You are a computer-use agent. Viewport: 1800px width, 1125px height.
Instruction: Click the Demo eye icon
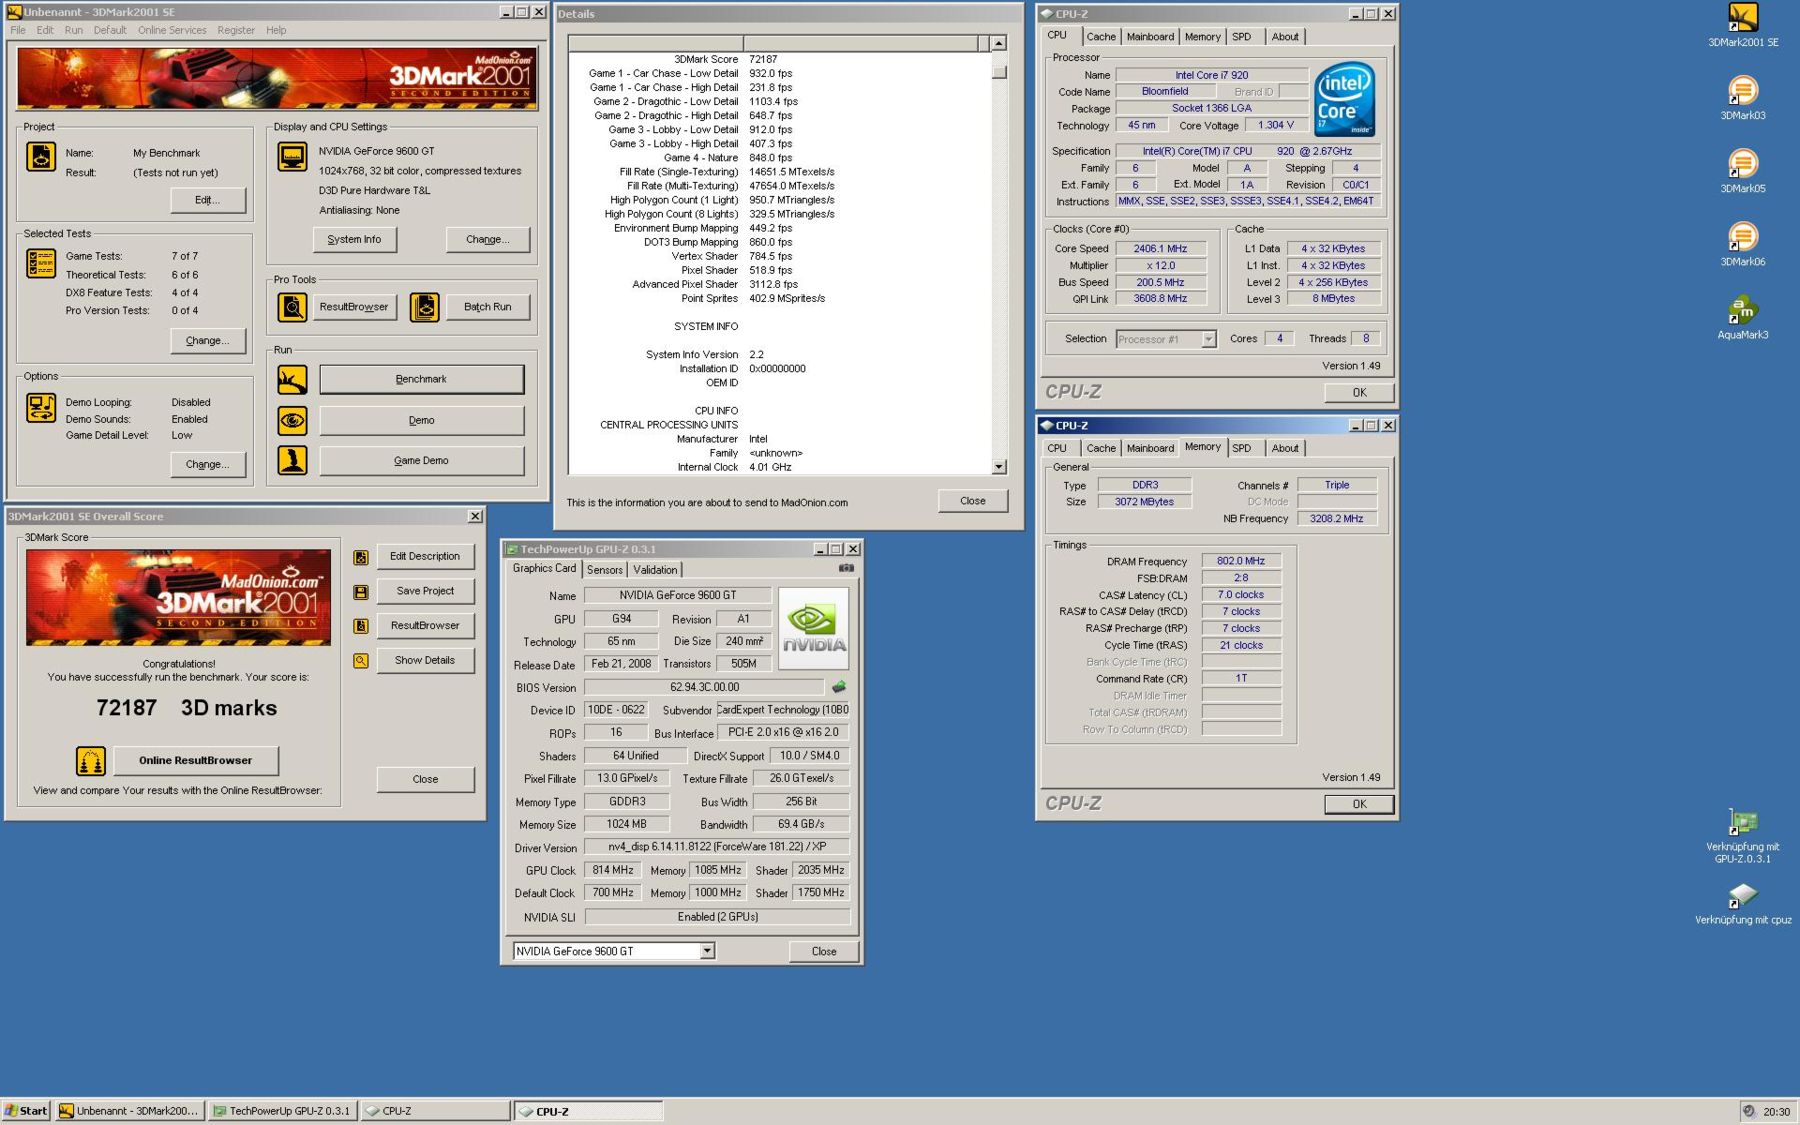[292, 420]
